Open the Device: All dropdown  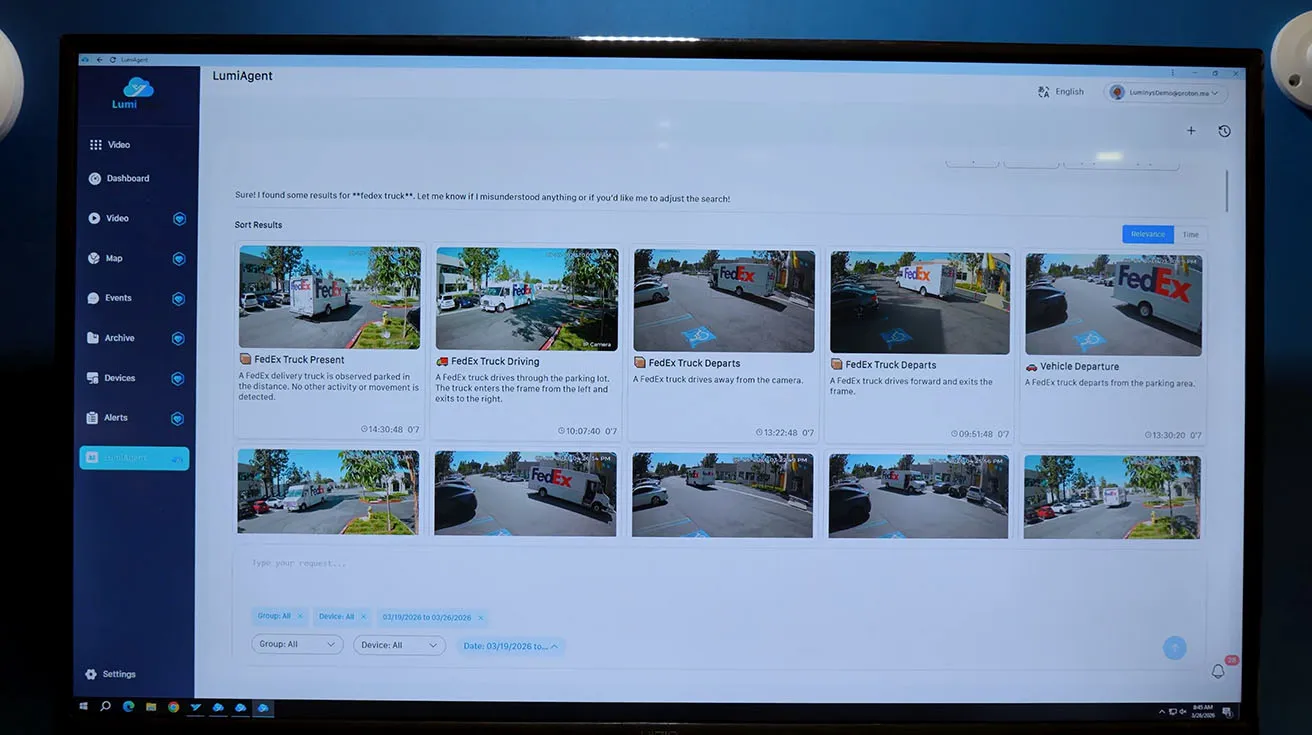click(x=399, y=645)
